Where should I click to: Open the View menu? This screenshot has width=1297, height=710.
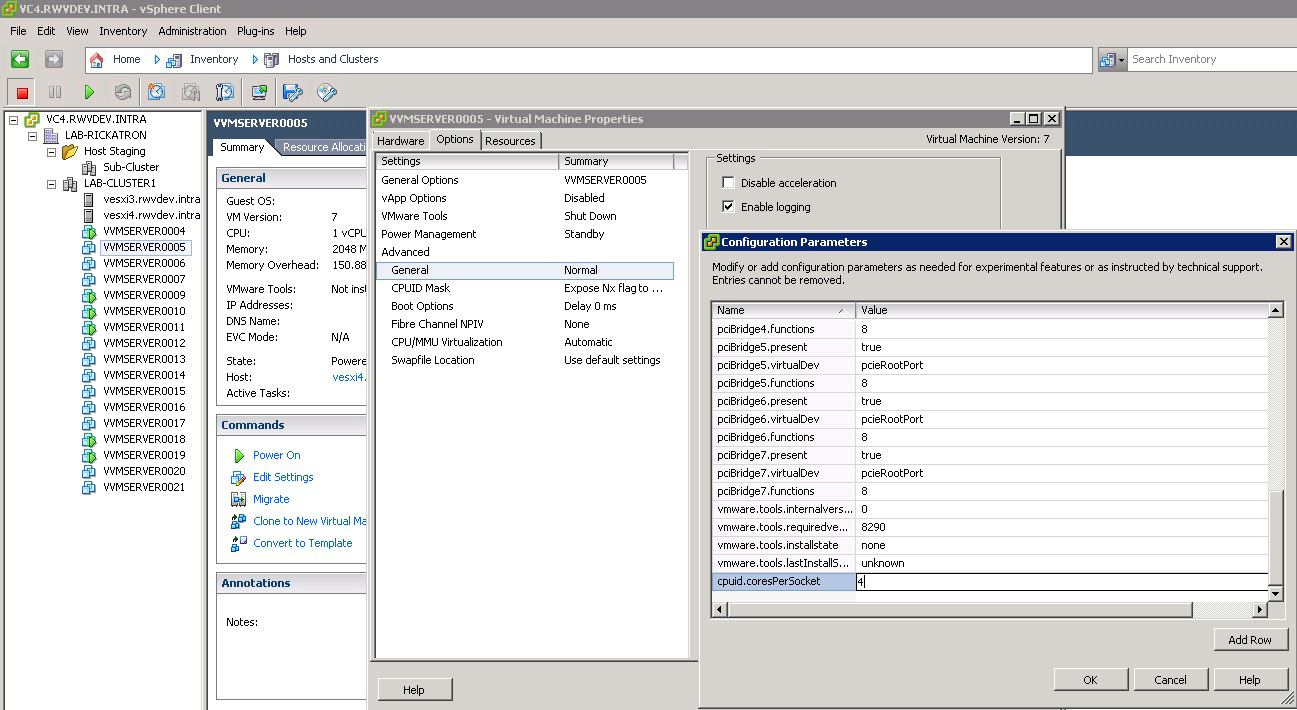77,31
